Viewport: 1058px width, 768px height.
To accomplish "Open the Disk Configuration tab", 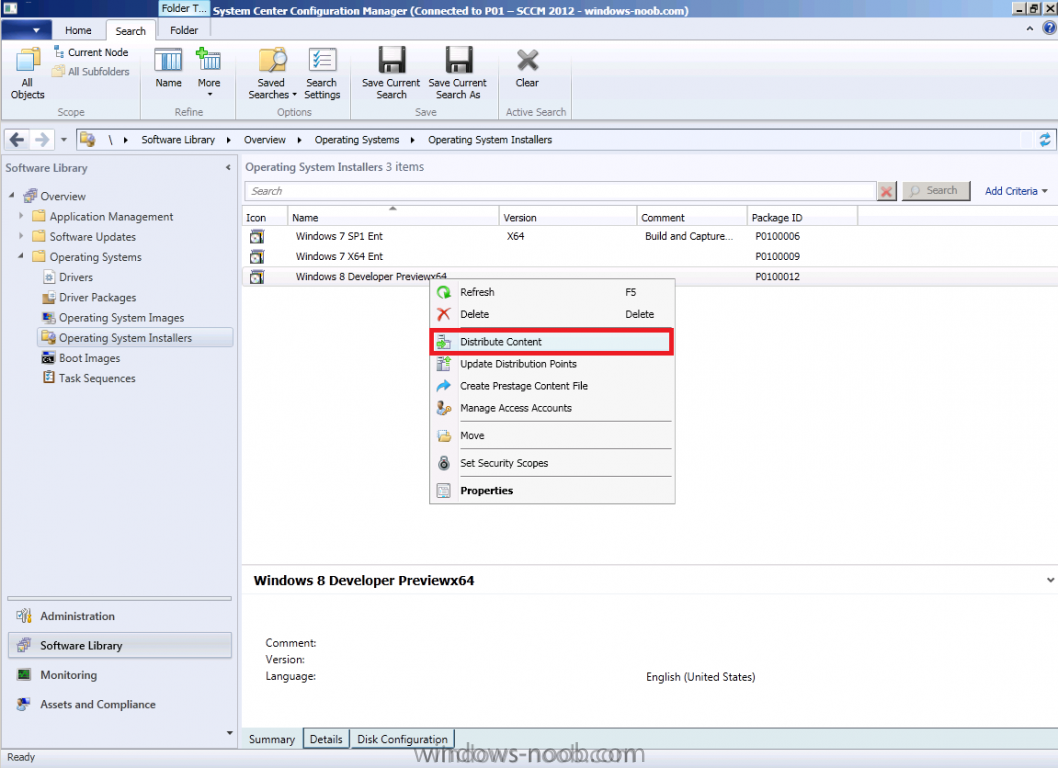I will click(402, 739).
